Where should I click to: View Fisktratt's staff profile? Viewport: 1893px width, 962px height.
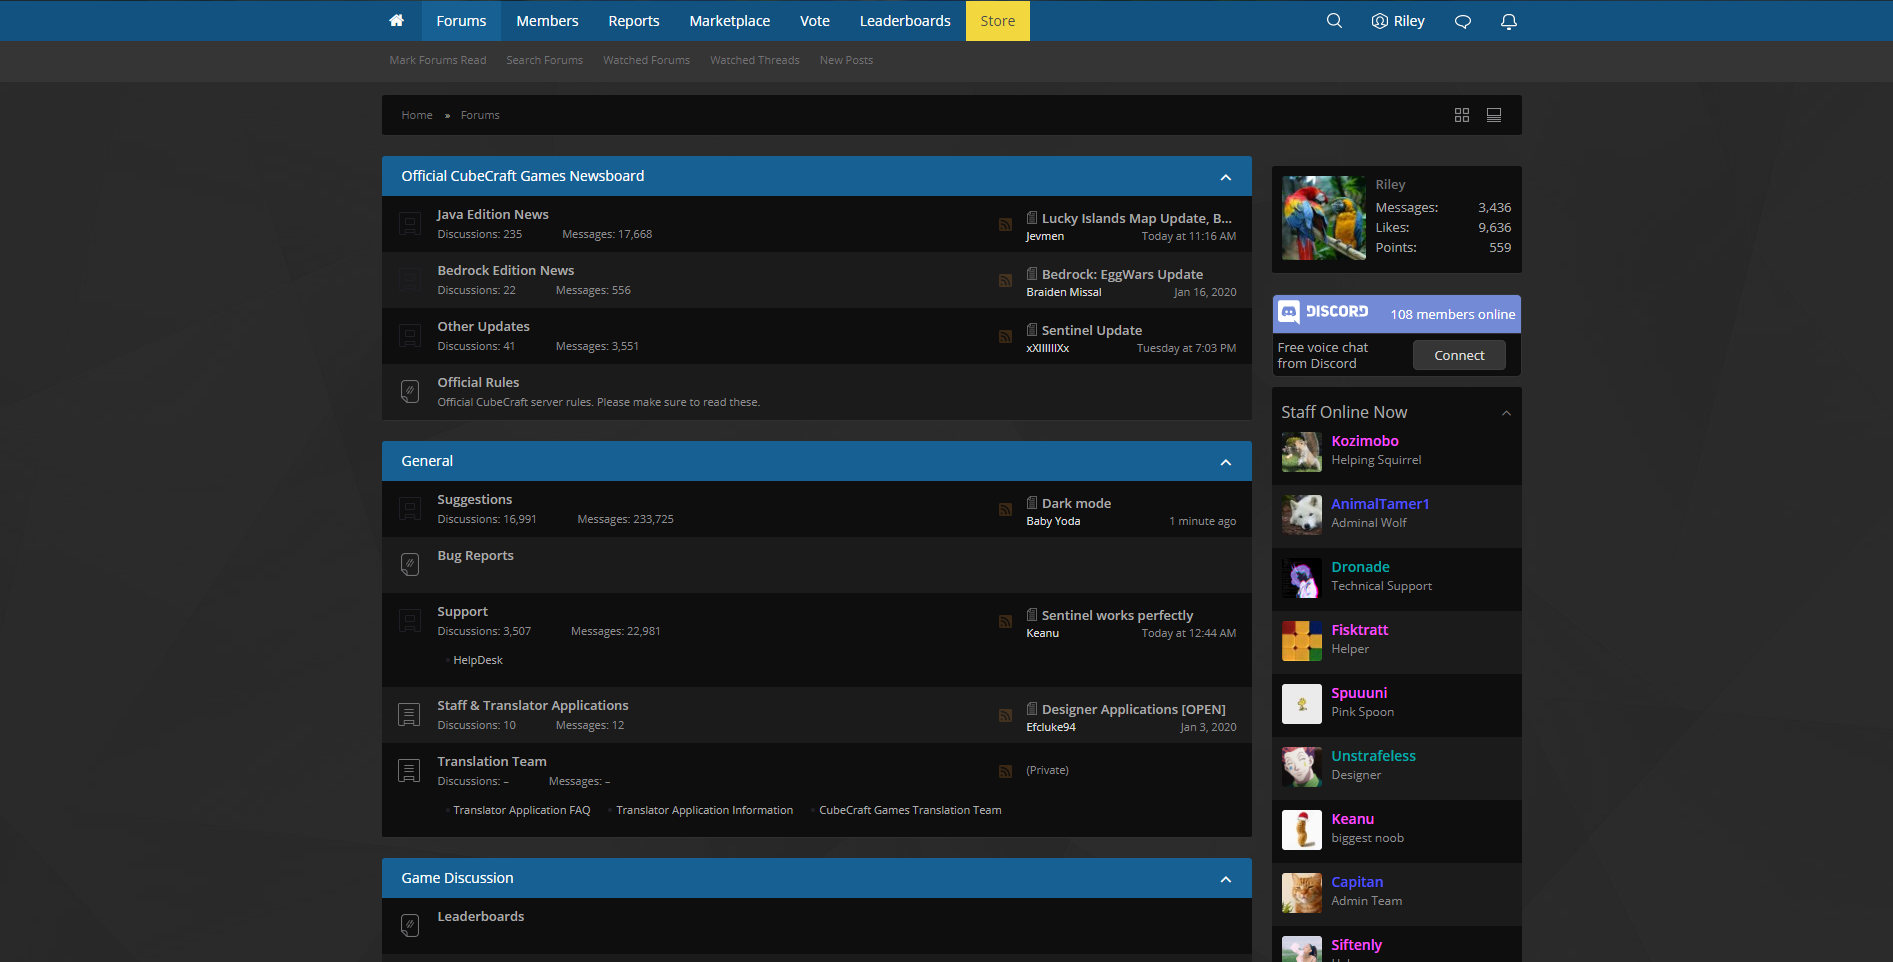(x=1359, y=630)
